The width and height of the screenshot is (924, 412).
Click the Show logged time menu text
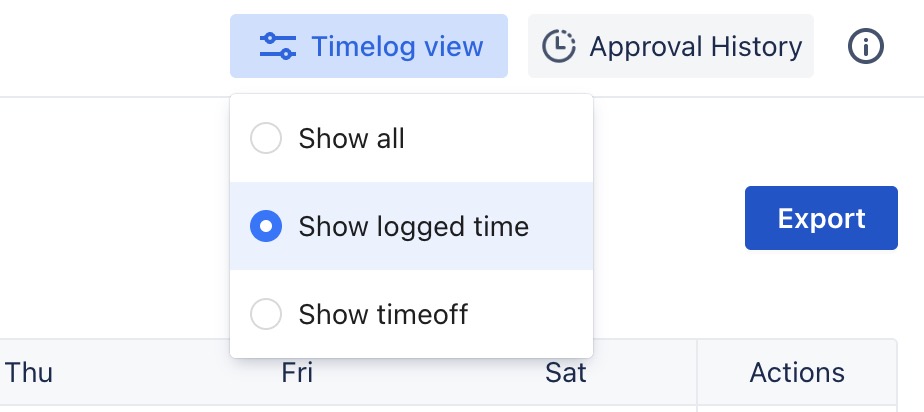pos(413,227)
